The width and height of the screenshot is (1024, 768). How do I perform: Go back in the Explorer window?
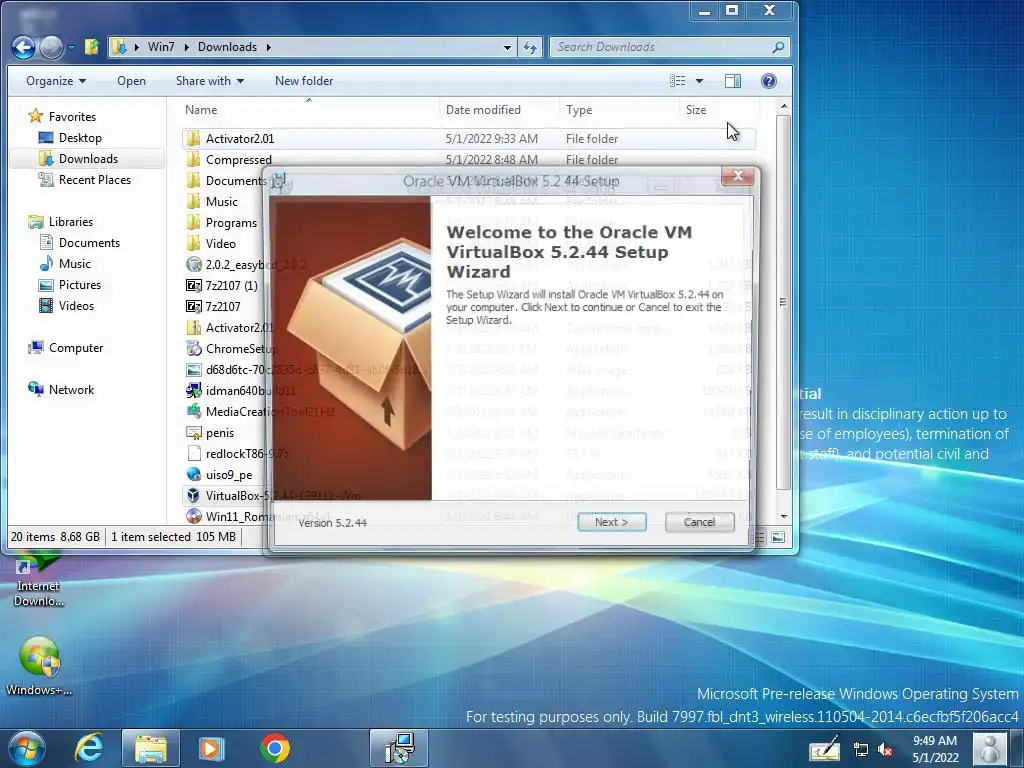point(24,47)
